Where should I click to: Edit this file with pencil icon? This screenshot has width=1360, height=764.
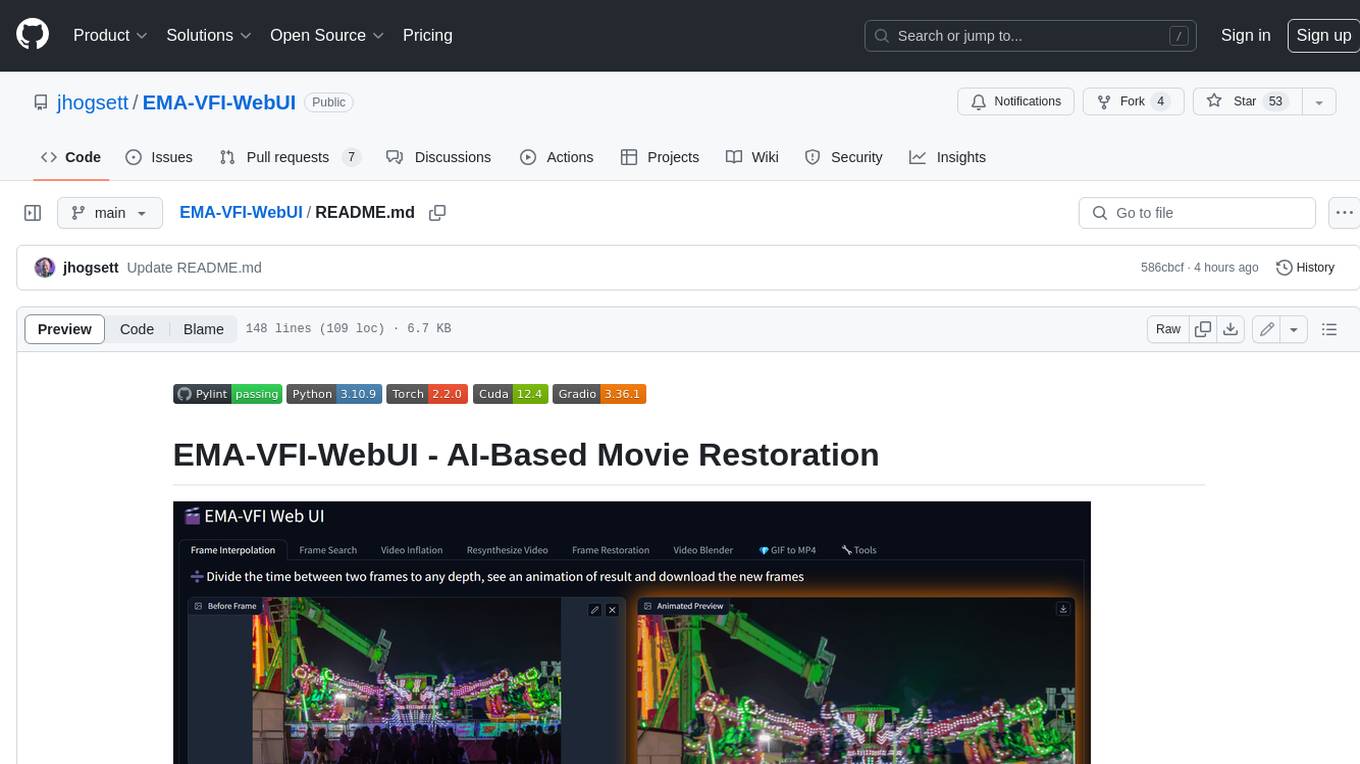point(1267,329)
